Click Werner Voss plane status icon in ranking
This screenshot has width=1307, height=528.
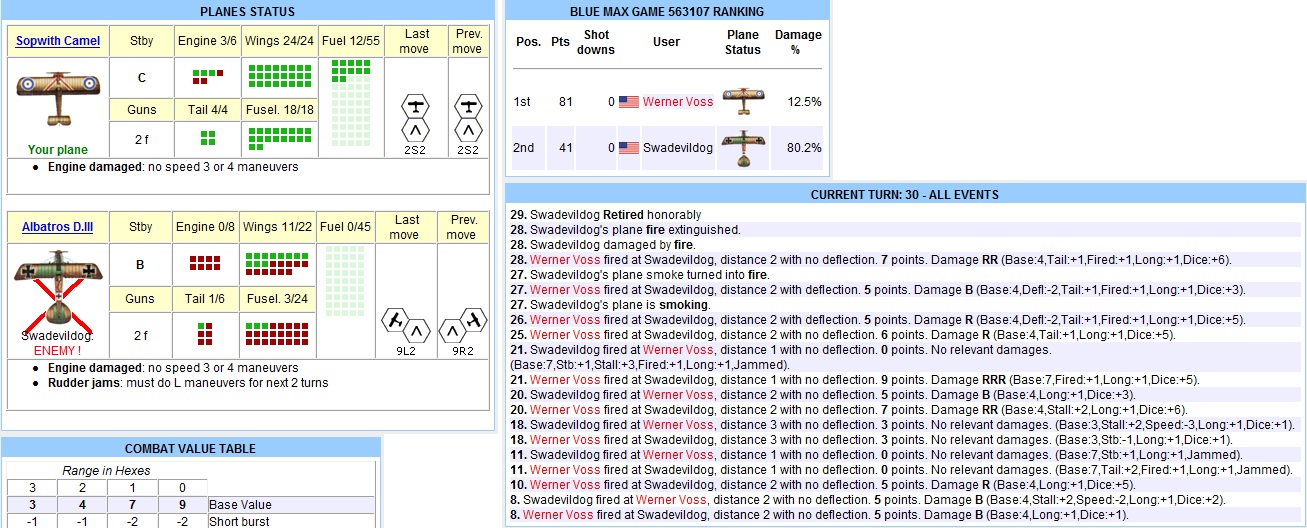(743, 101)
